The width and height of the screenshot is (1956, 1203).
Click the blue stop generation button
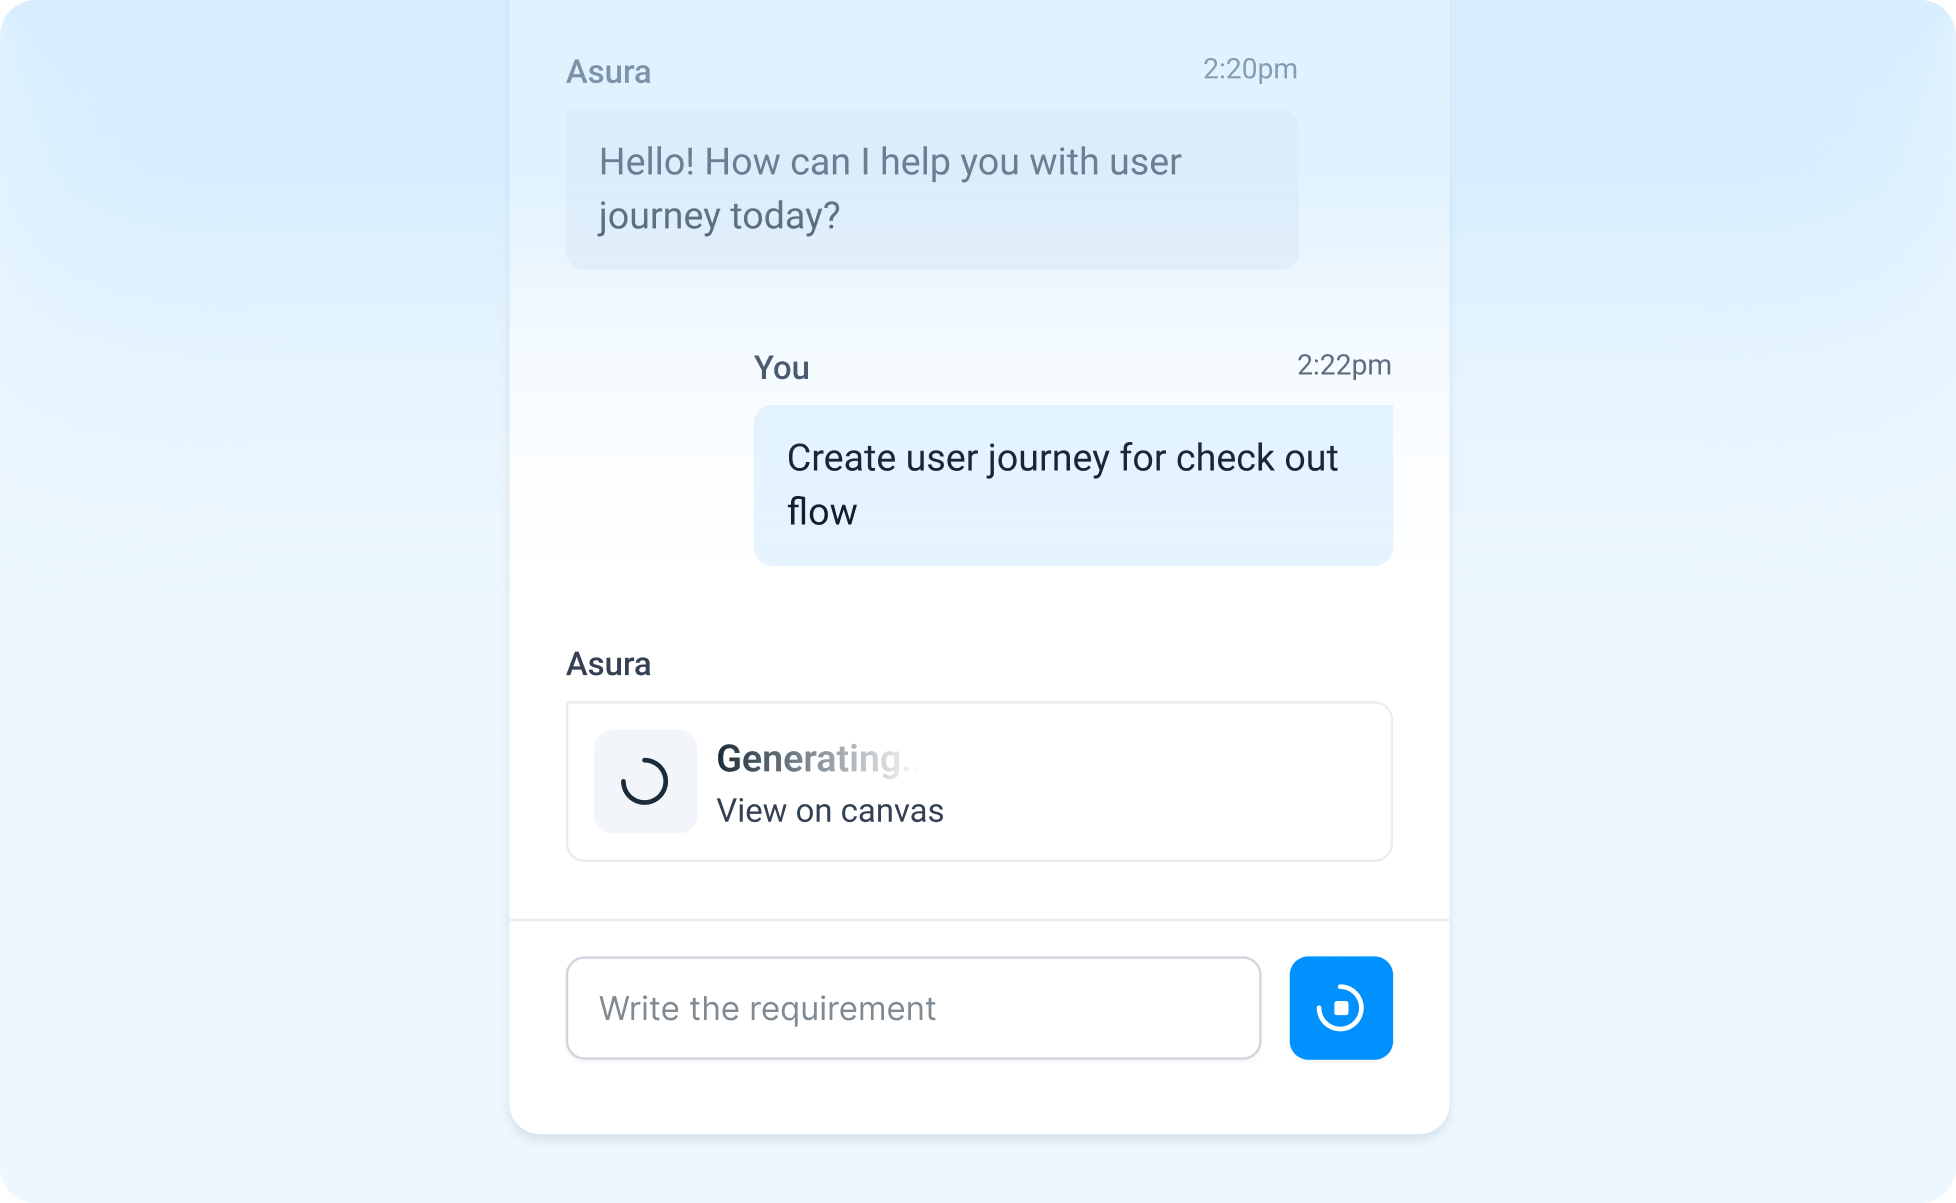coord(1340,1008)
